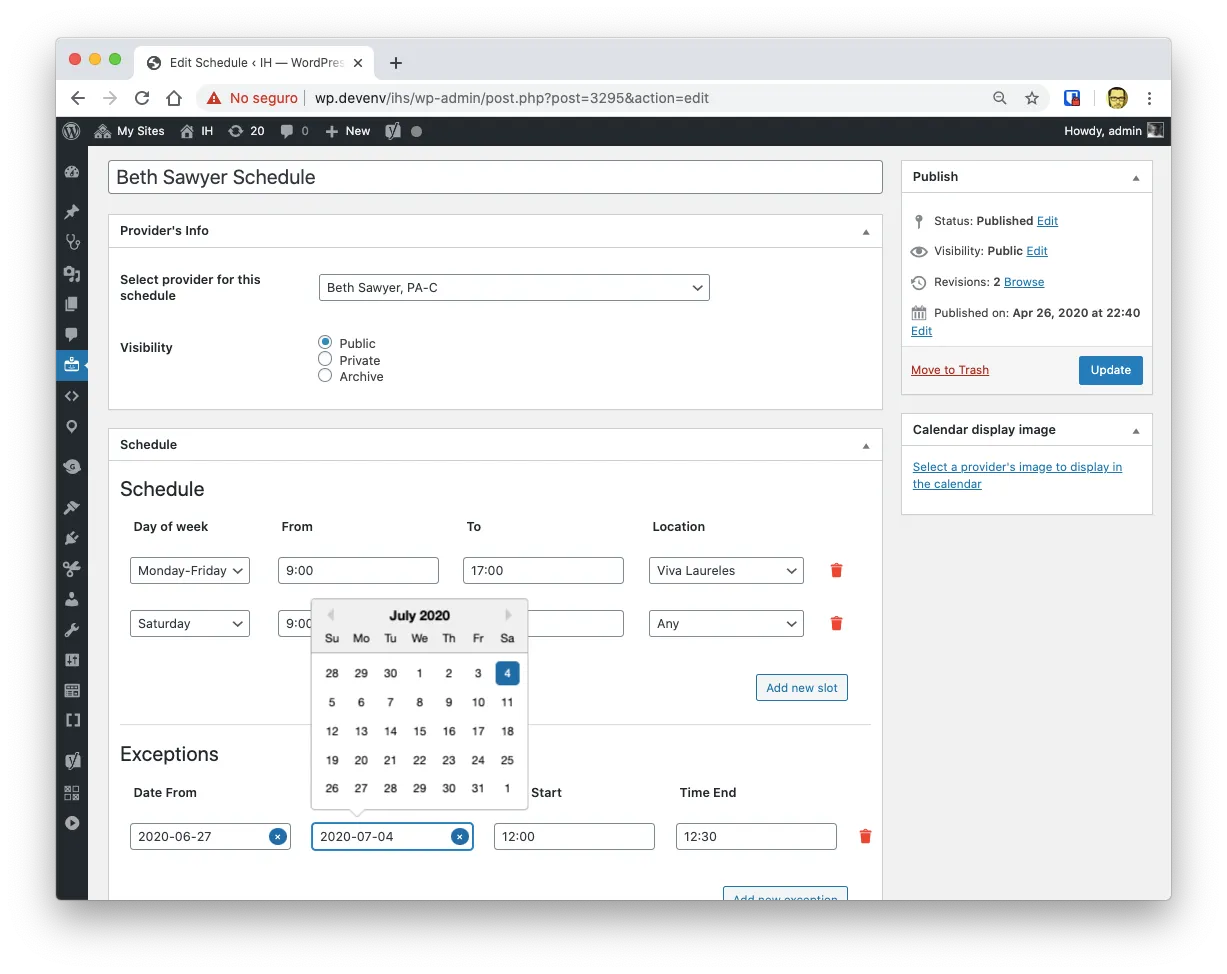Open the scissors icon in sidebar

(71, 569)
